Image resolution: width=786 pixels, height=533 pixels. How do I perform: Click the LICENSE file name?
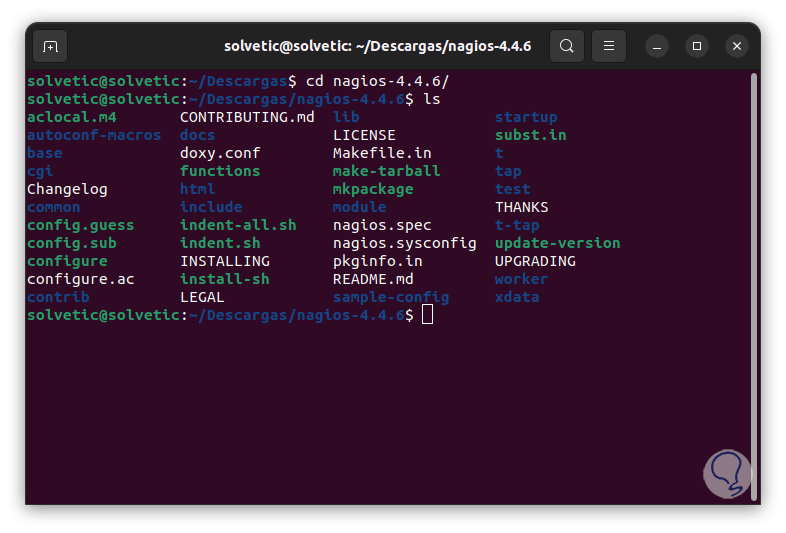click(364, 135)
